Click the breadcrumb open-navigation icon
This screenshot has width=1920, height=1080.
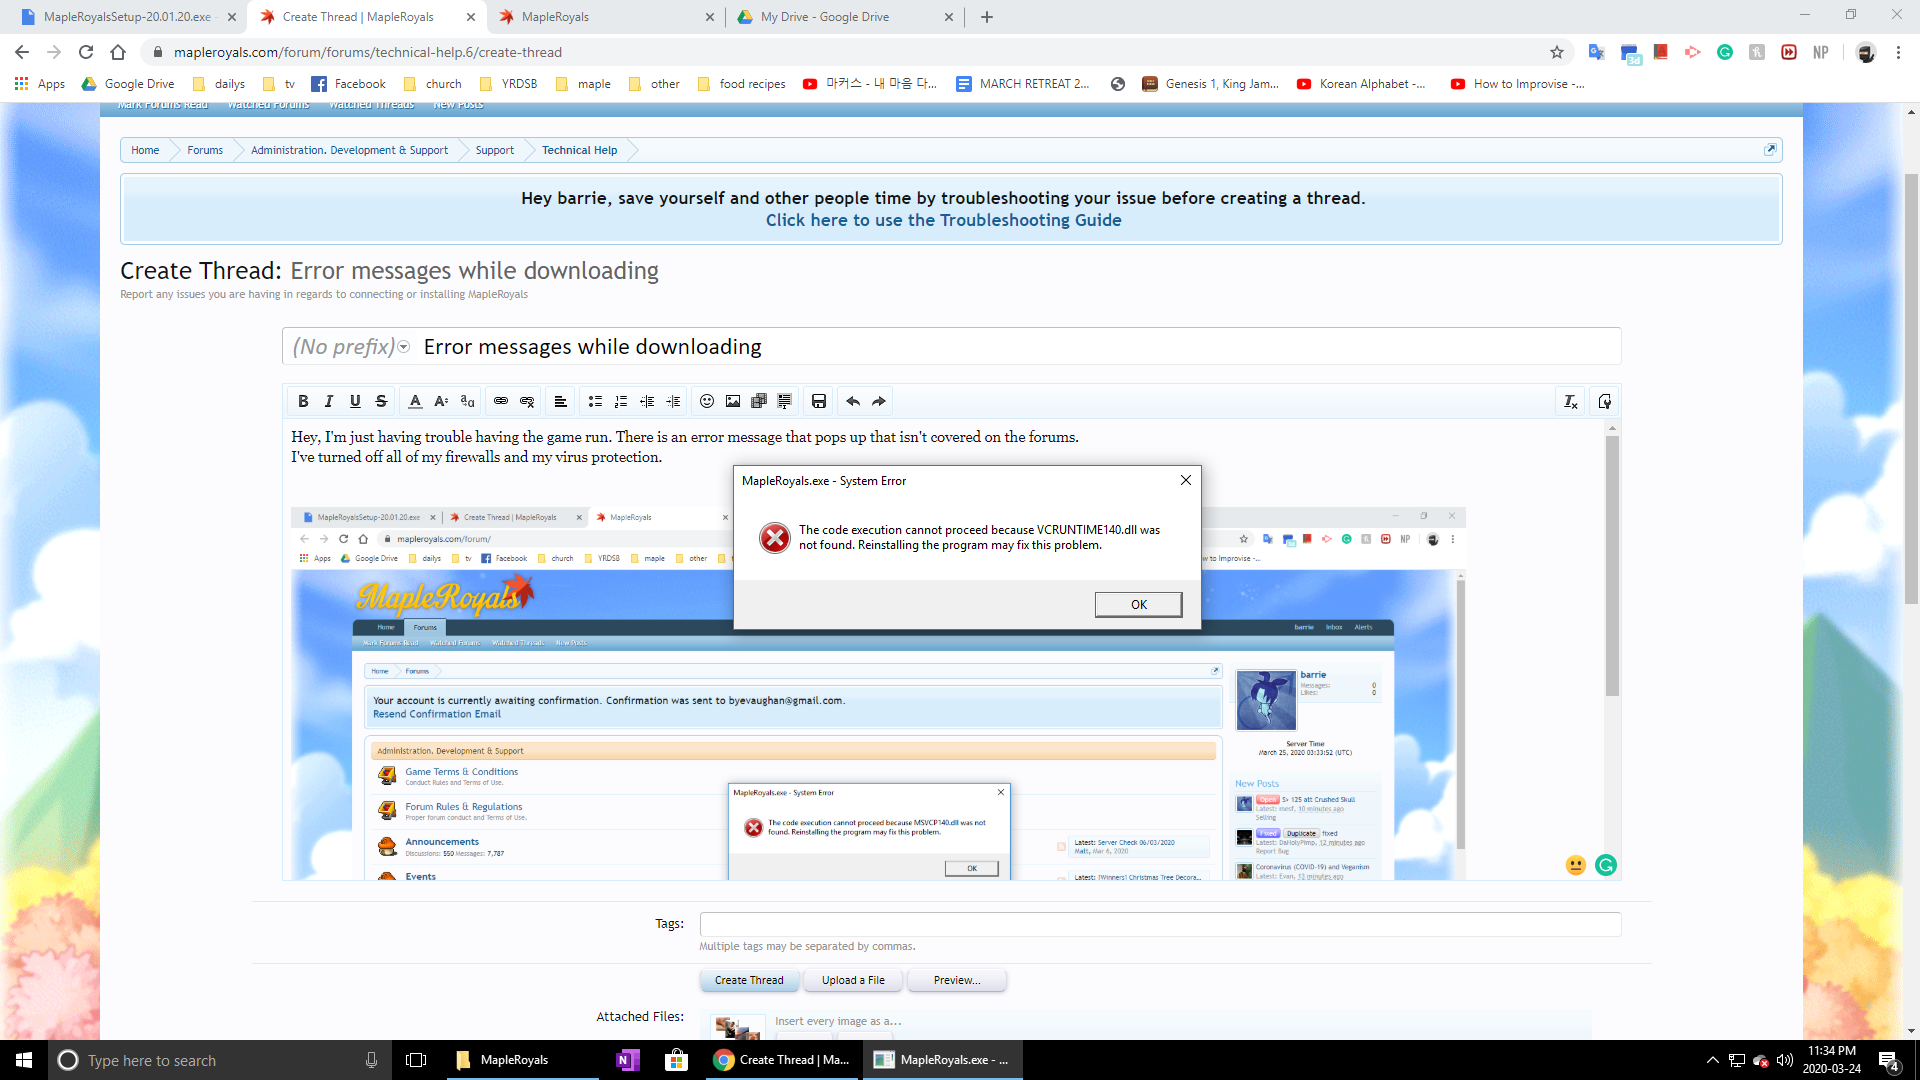coord(1770,150)
